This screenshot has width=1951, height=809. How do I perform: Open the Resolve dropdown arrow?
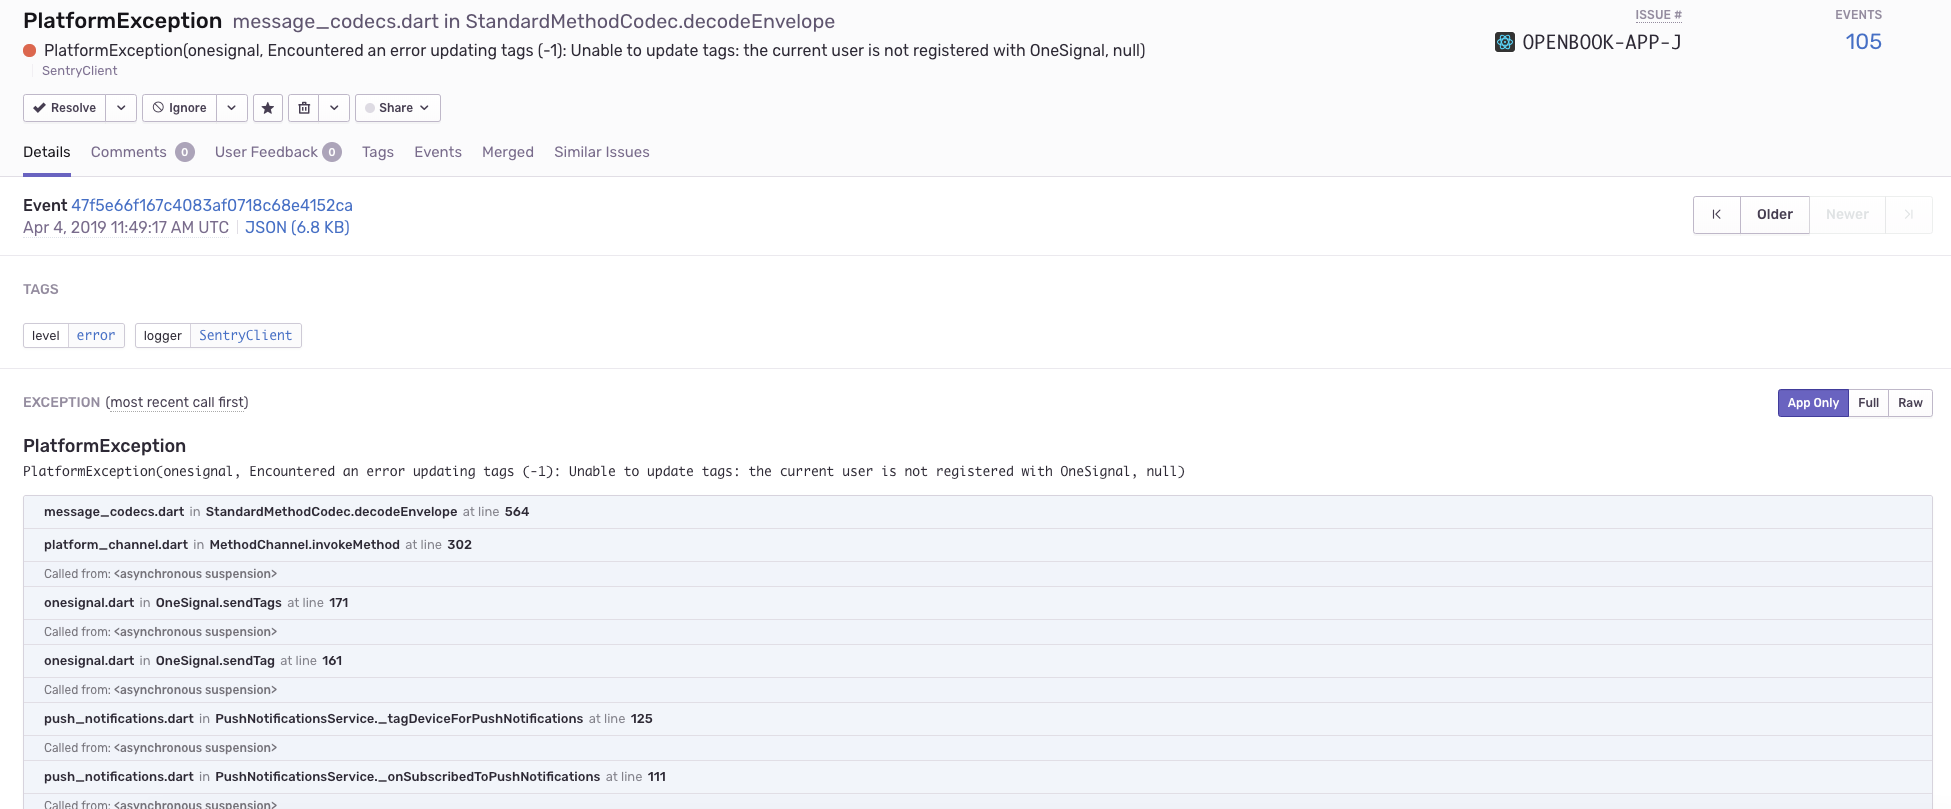click(121, 108)
